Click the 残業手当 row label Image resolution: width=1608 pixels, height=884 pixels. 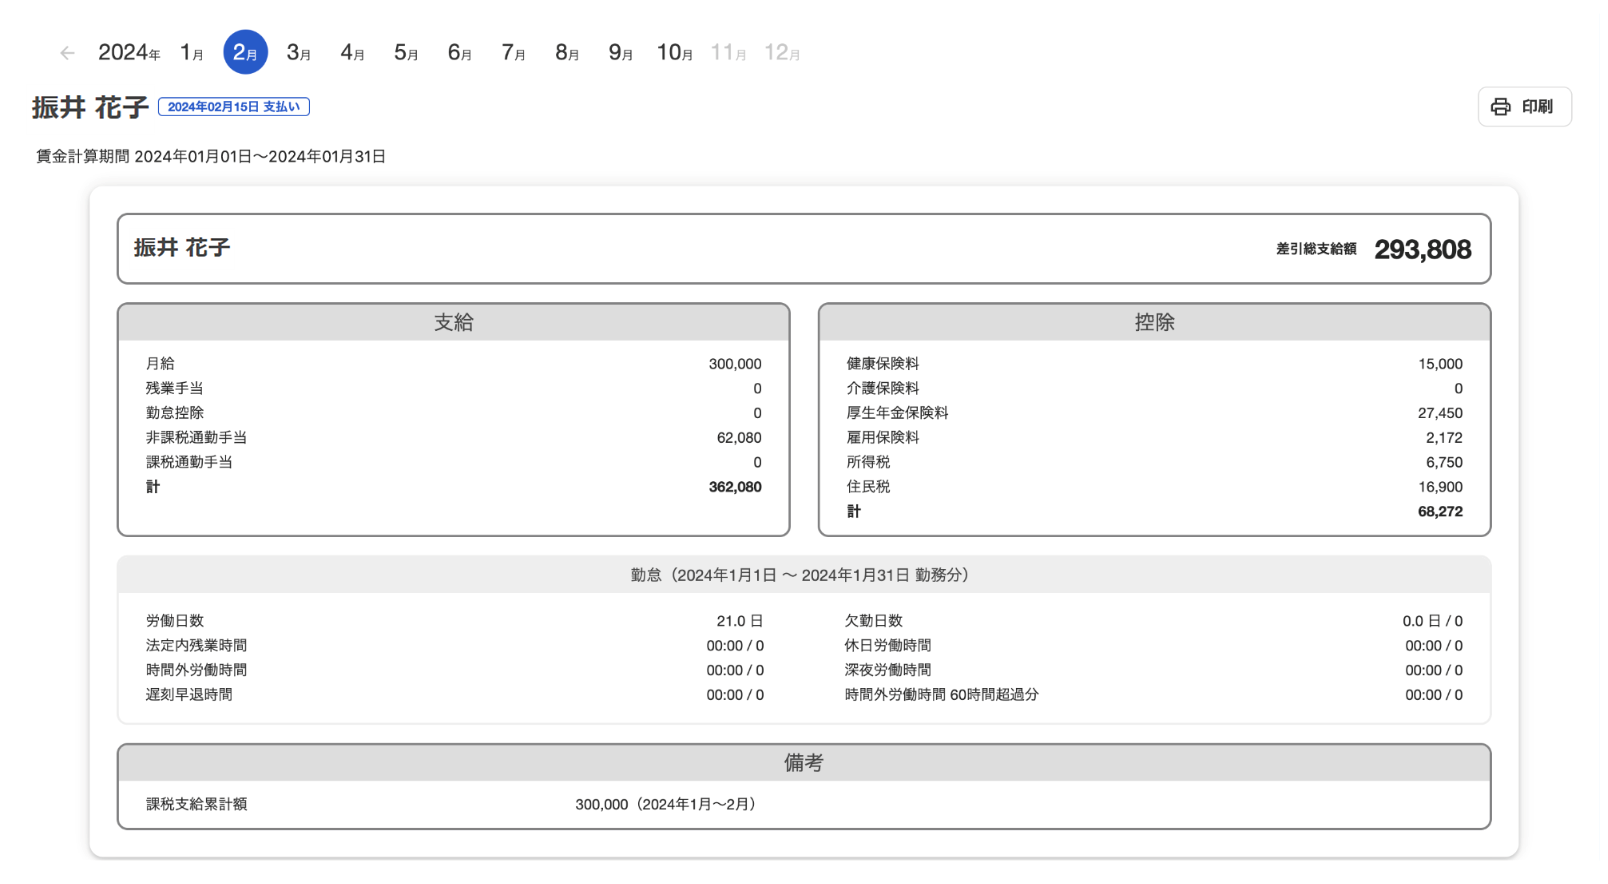175,388
